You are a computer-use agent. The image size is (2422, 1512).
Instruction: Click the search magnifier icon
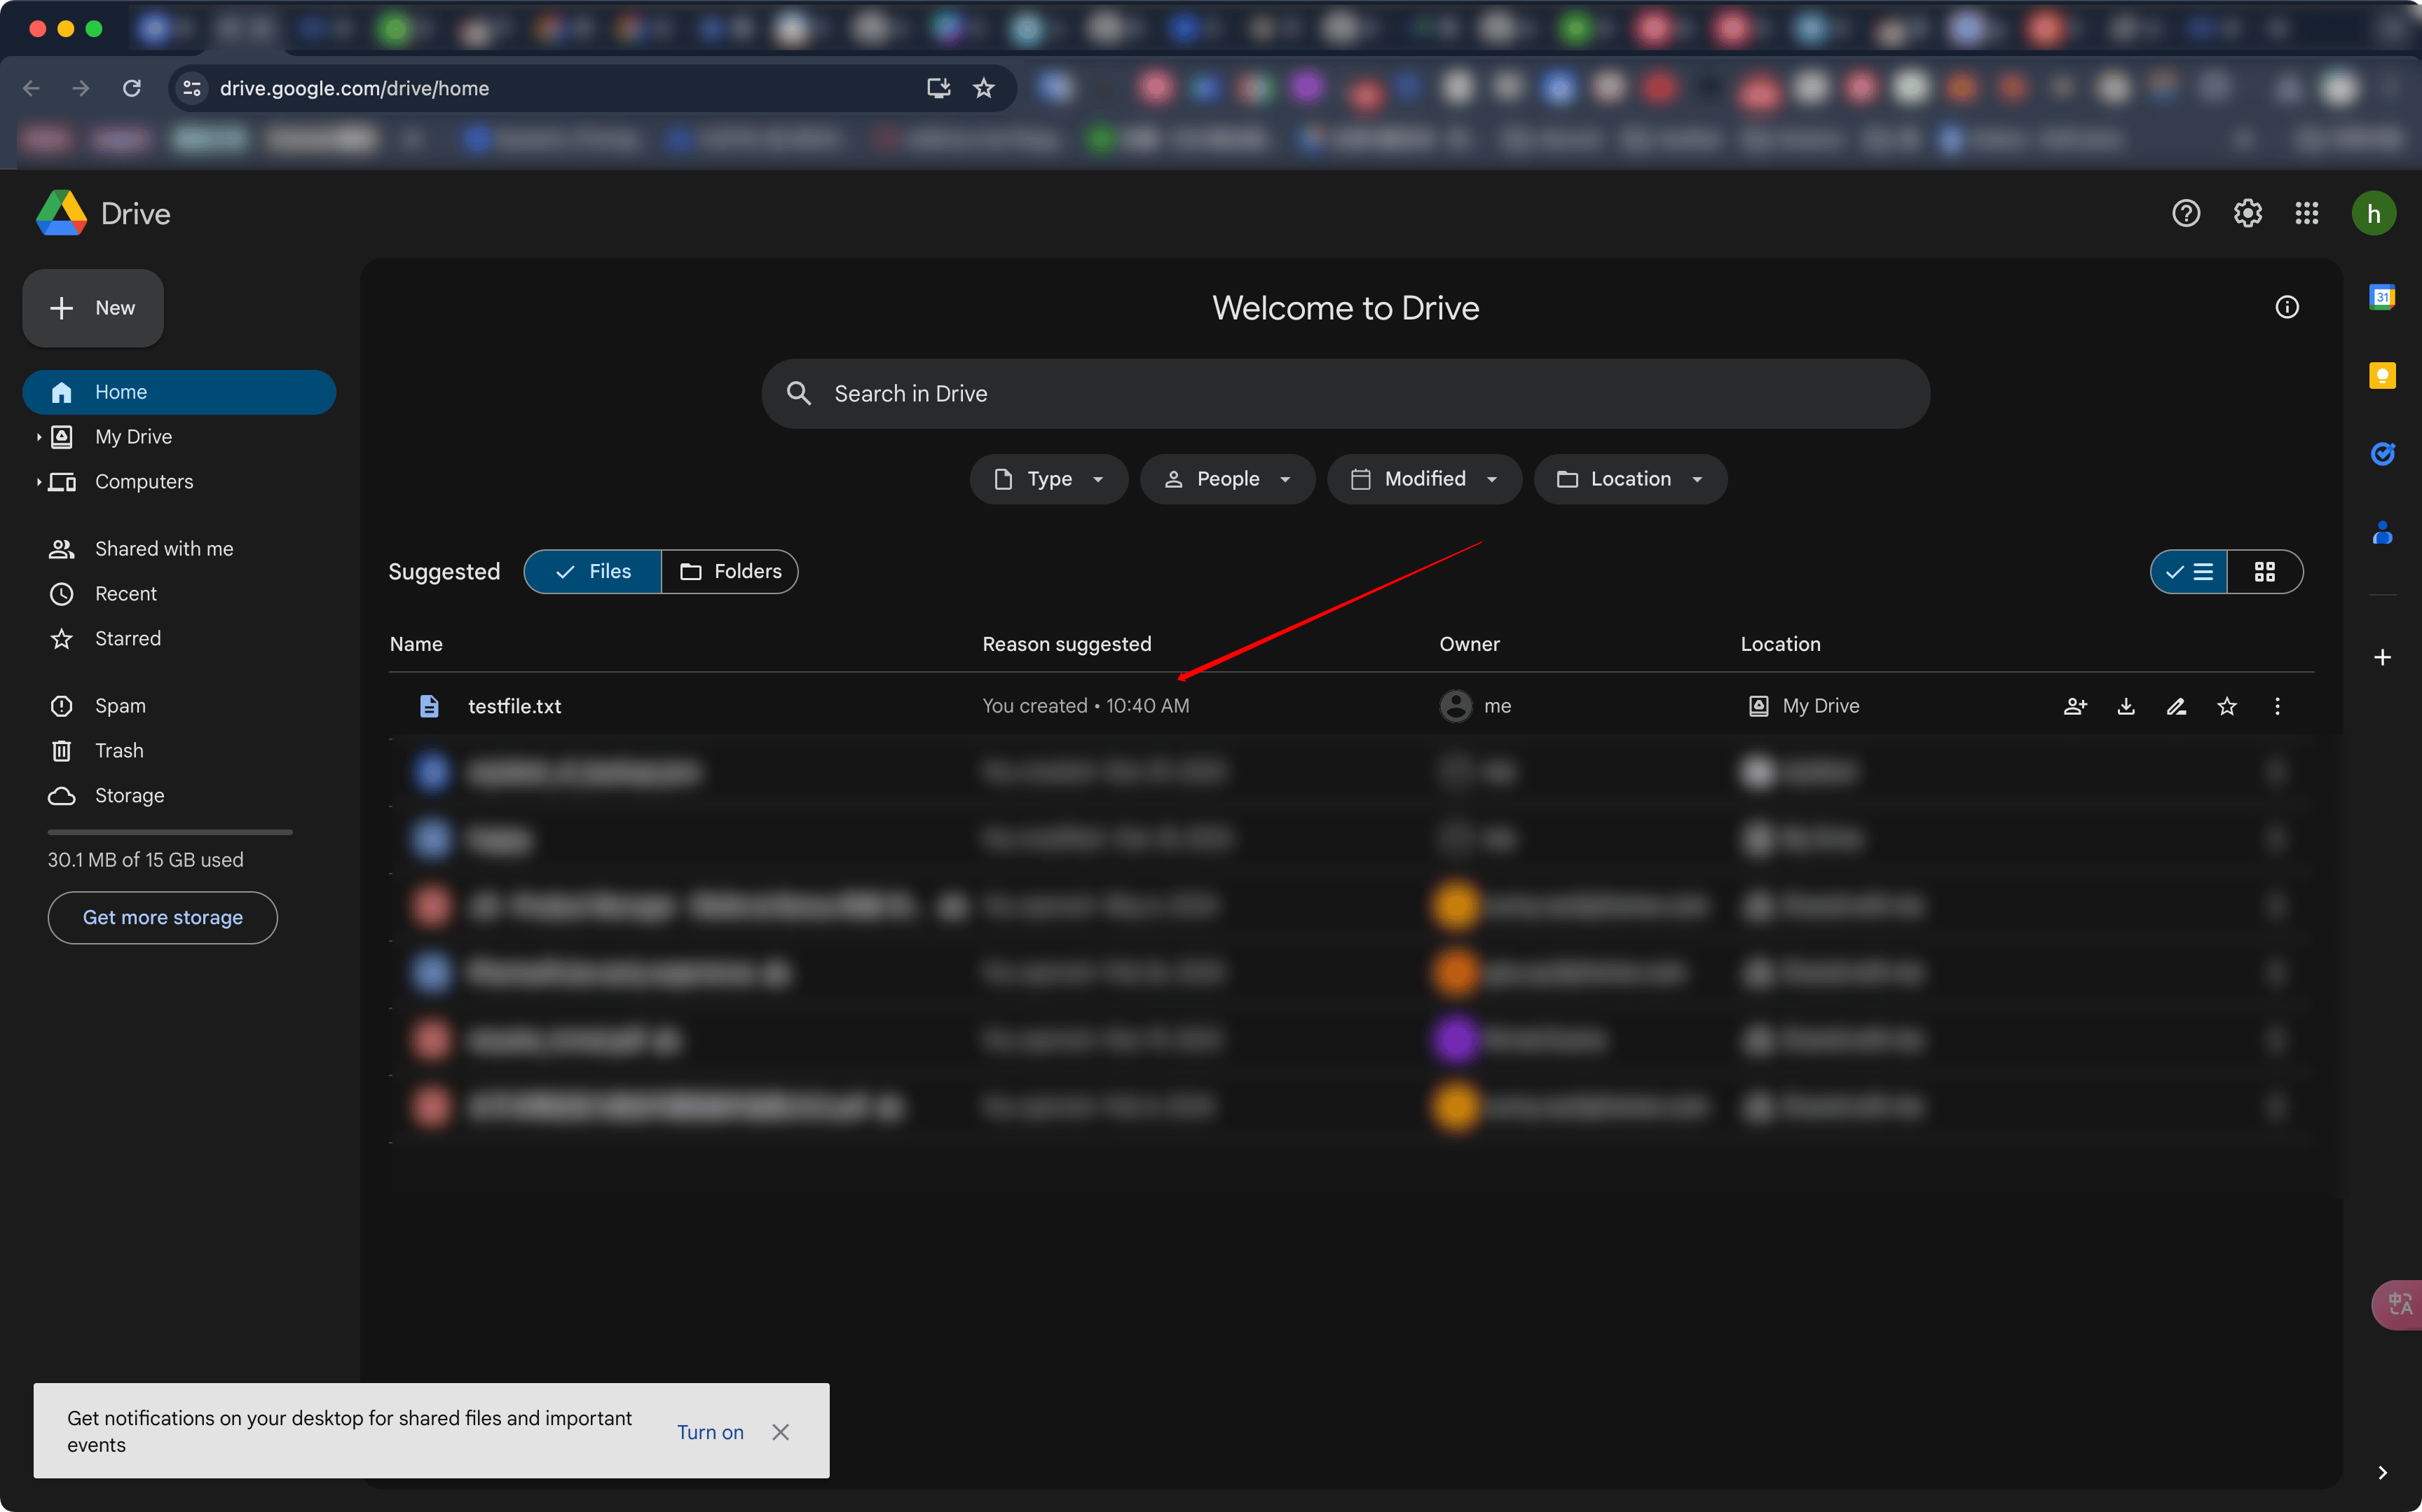tap(798, 393)
